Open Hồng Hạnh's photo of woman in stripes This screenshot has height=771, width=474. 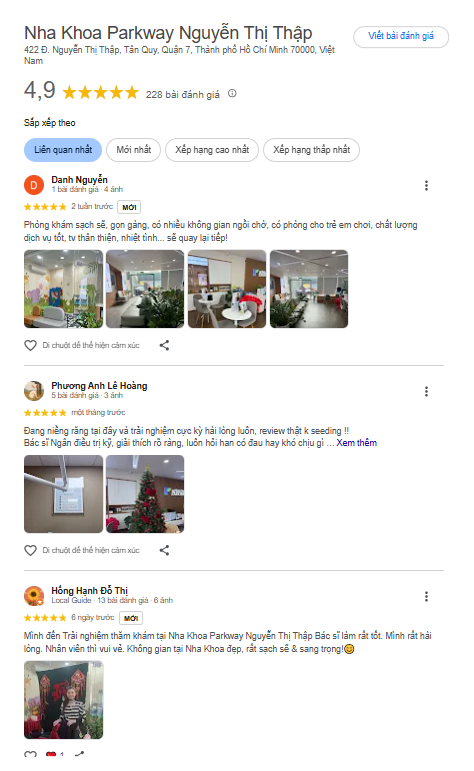[63, 700]
